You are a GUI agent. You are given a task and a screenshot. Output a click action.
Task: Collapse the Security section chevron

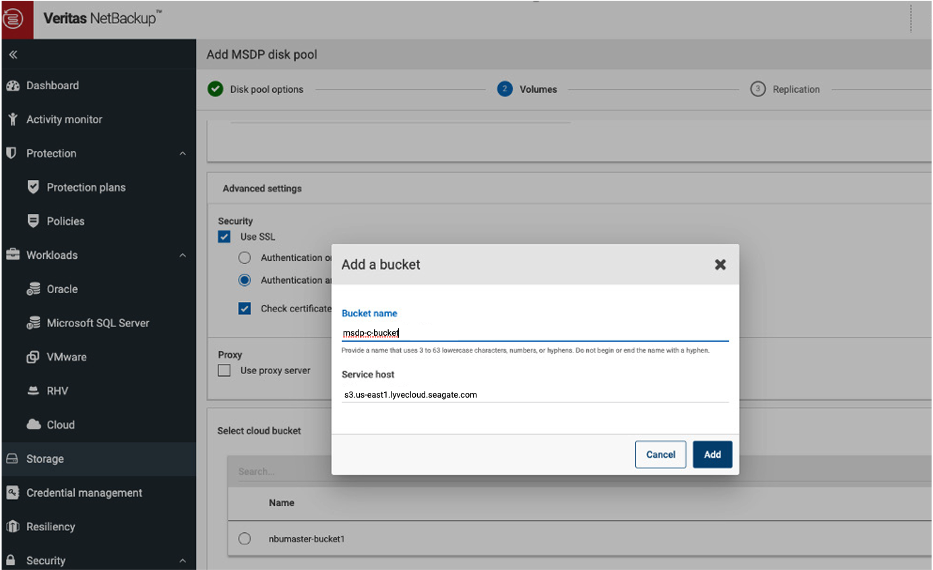(183, 560)
